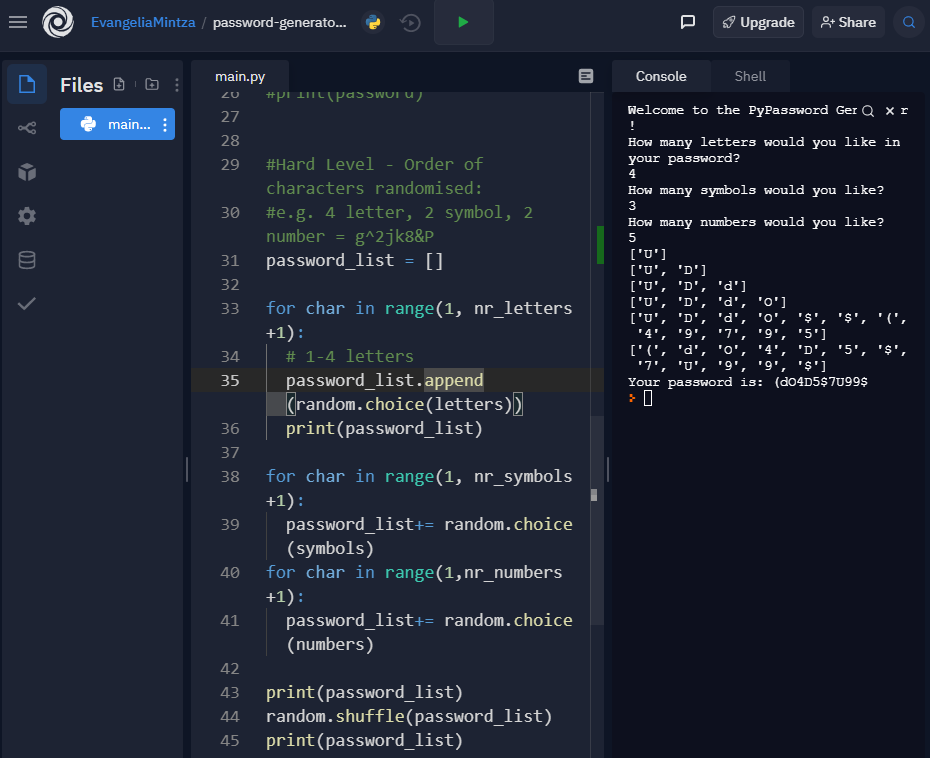The image size is (930, 758).
Task: Click 'Your password is:' console output line
Action: (x=747, y=382)
